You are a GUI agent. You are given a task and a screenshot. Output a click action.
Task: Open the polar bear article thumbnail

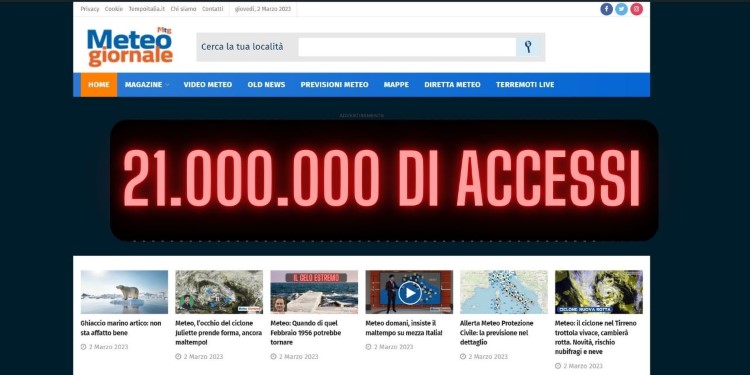click(x=124, y=292)
